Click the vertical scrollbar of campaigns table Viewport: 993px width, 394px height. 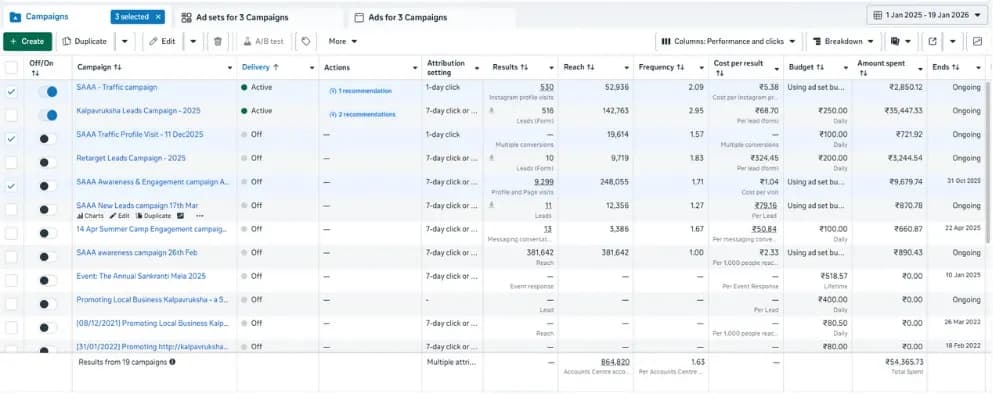click(x=989, y=162)
